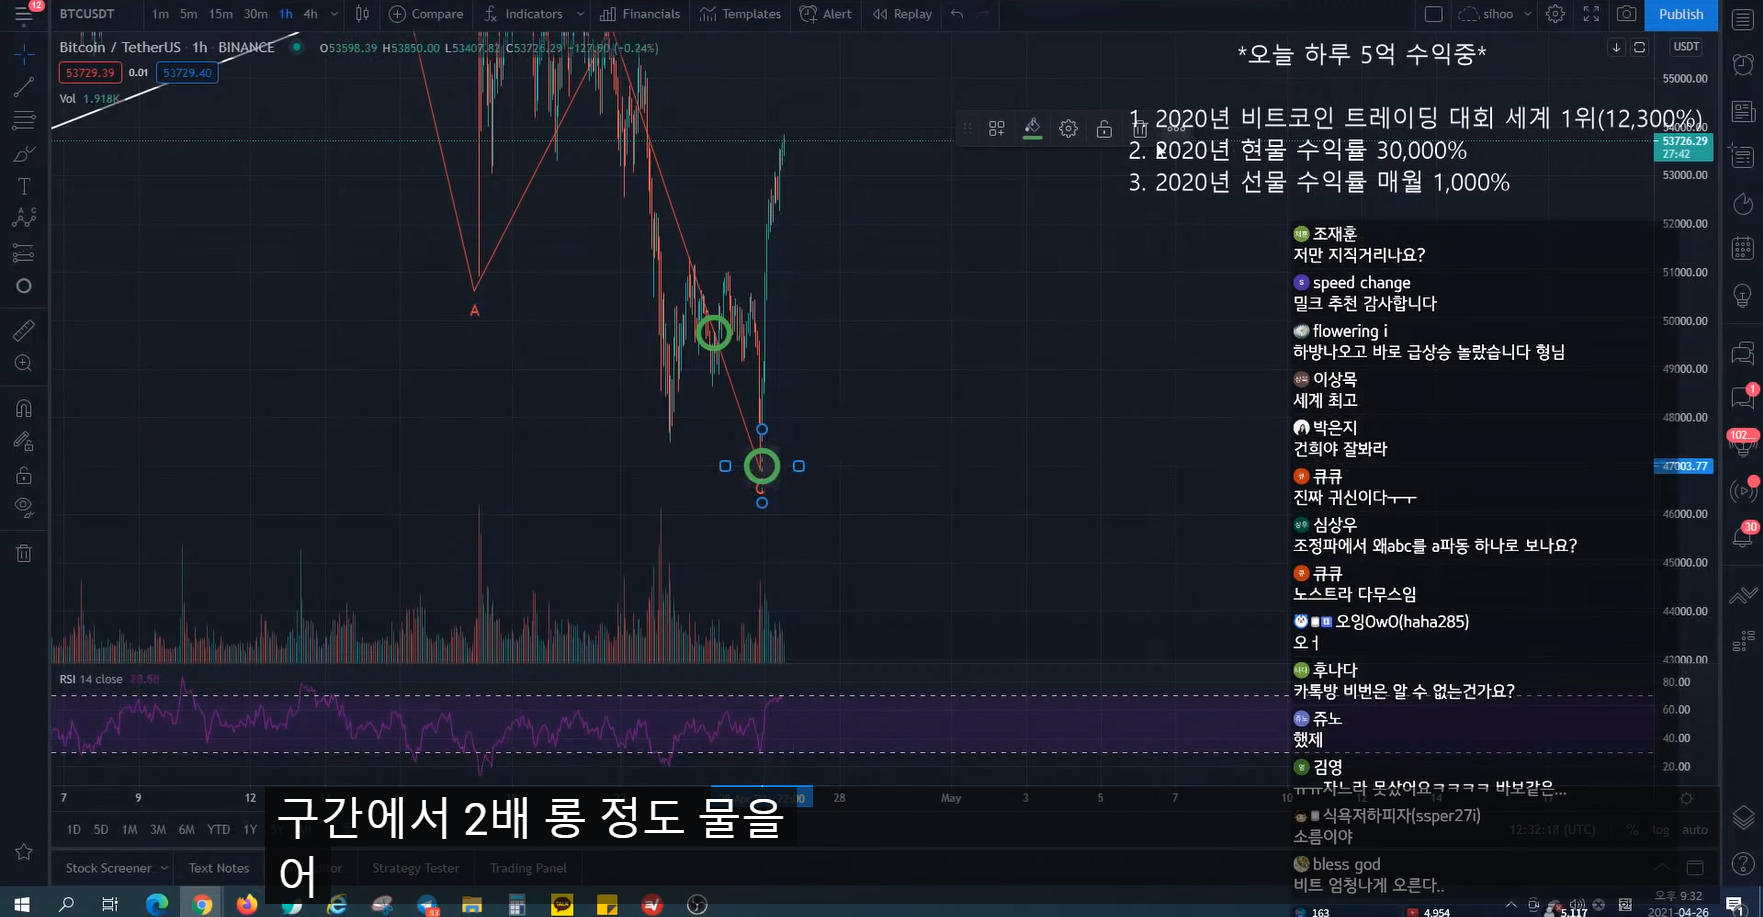Open the icons/shapes tool in left toolbar
The image size is (1763, 917).
[x=24, y=286]
